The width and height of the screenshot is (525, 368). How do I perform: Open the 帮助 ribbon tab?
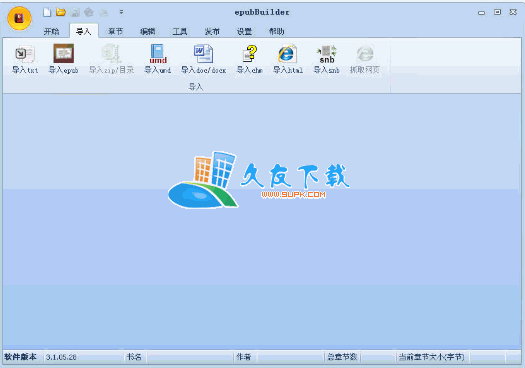point(277,31)
